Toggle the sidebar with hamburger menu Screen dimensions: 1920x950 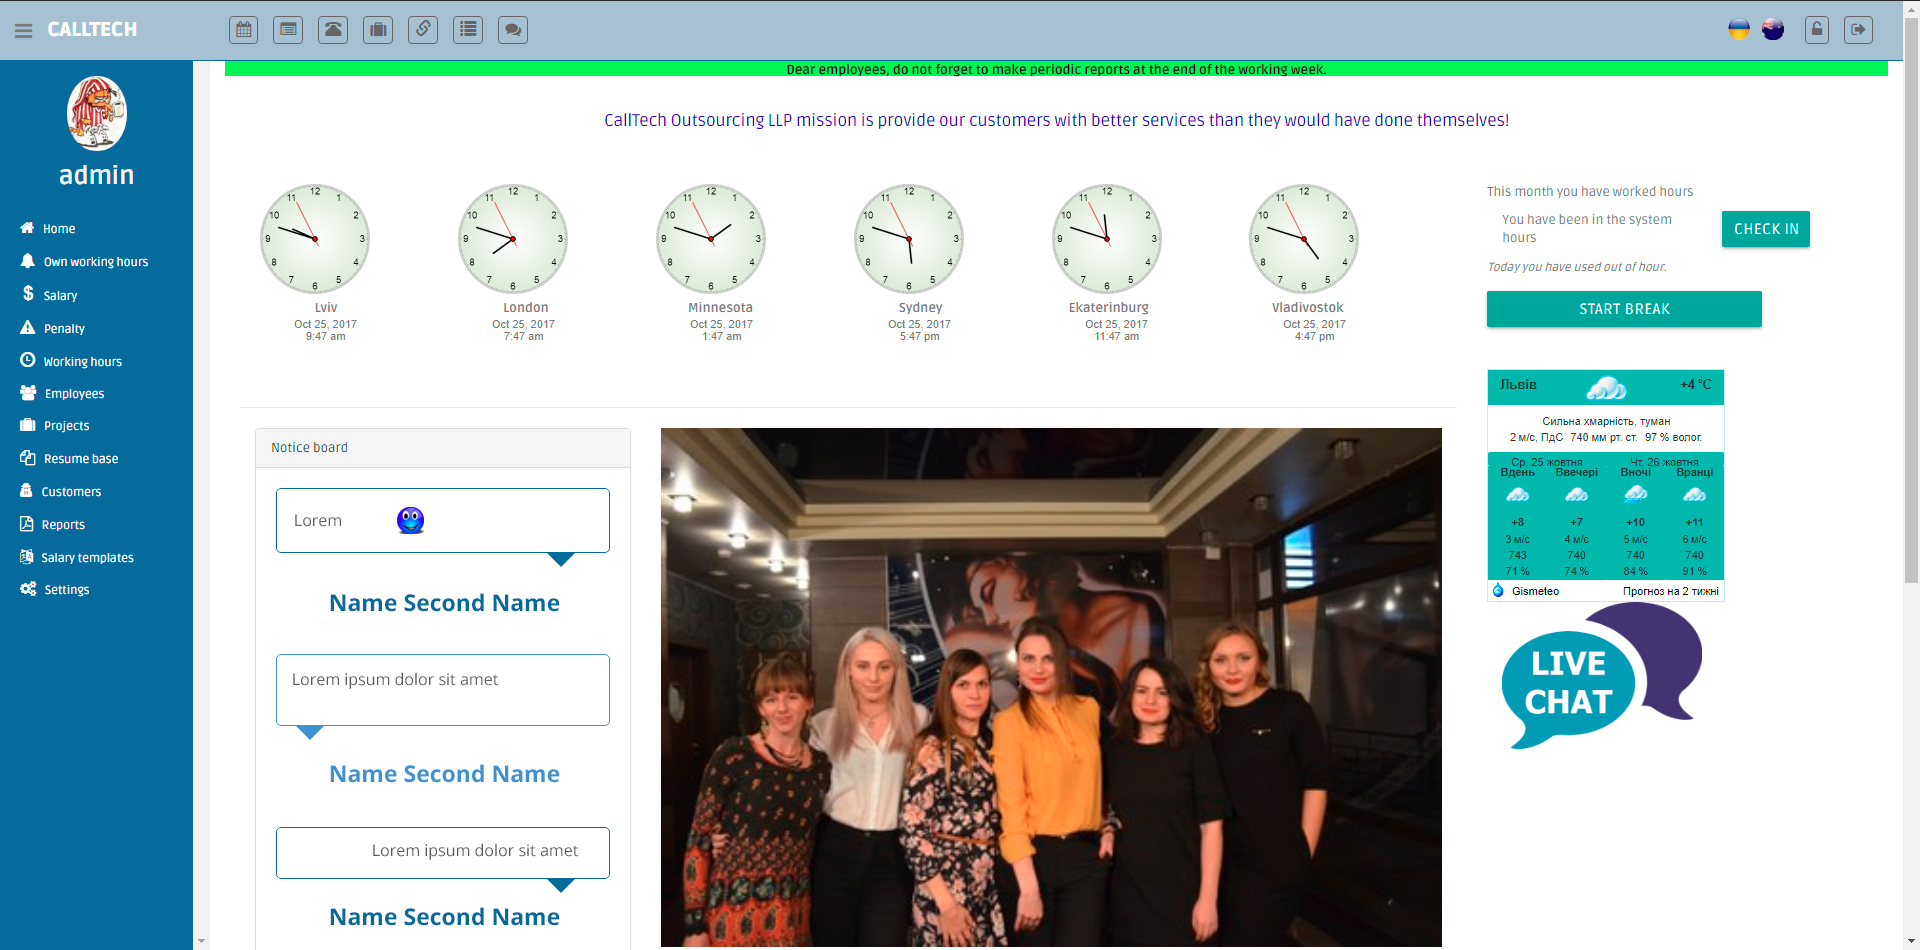24,30
